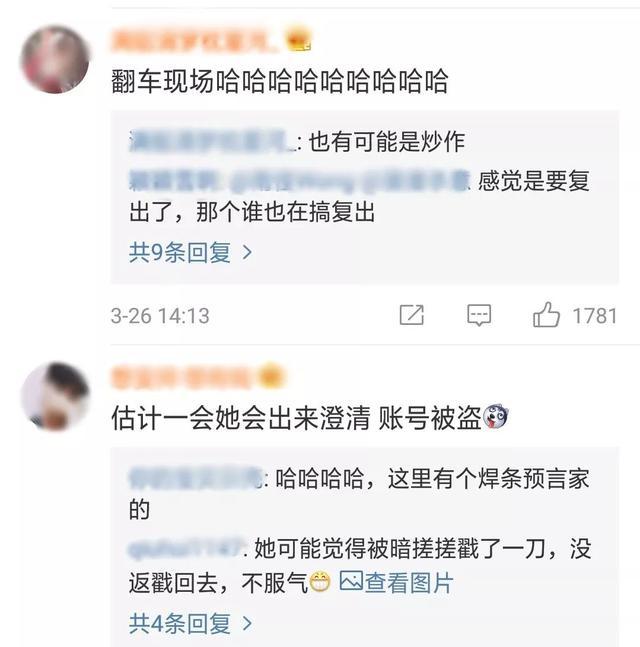Tap the picture icon before 查看图片
Screen dimensions: 640x647
(351, 581)
